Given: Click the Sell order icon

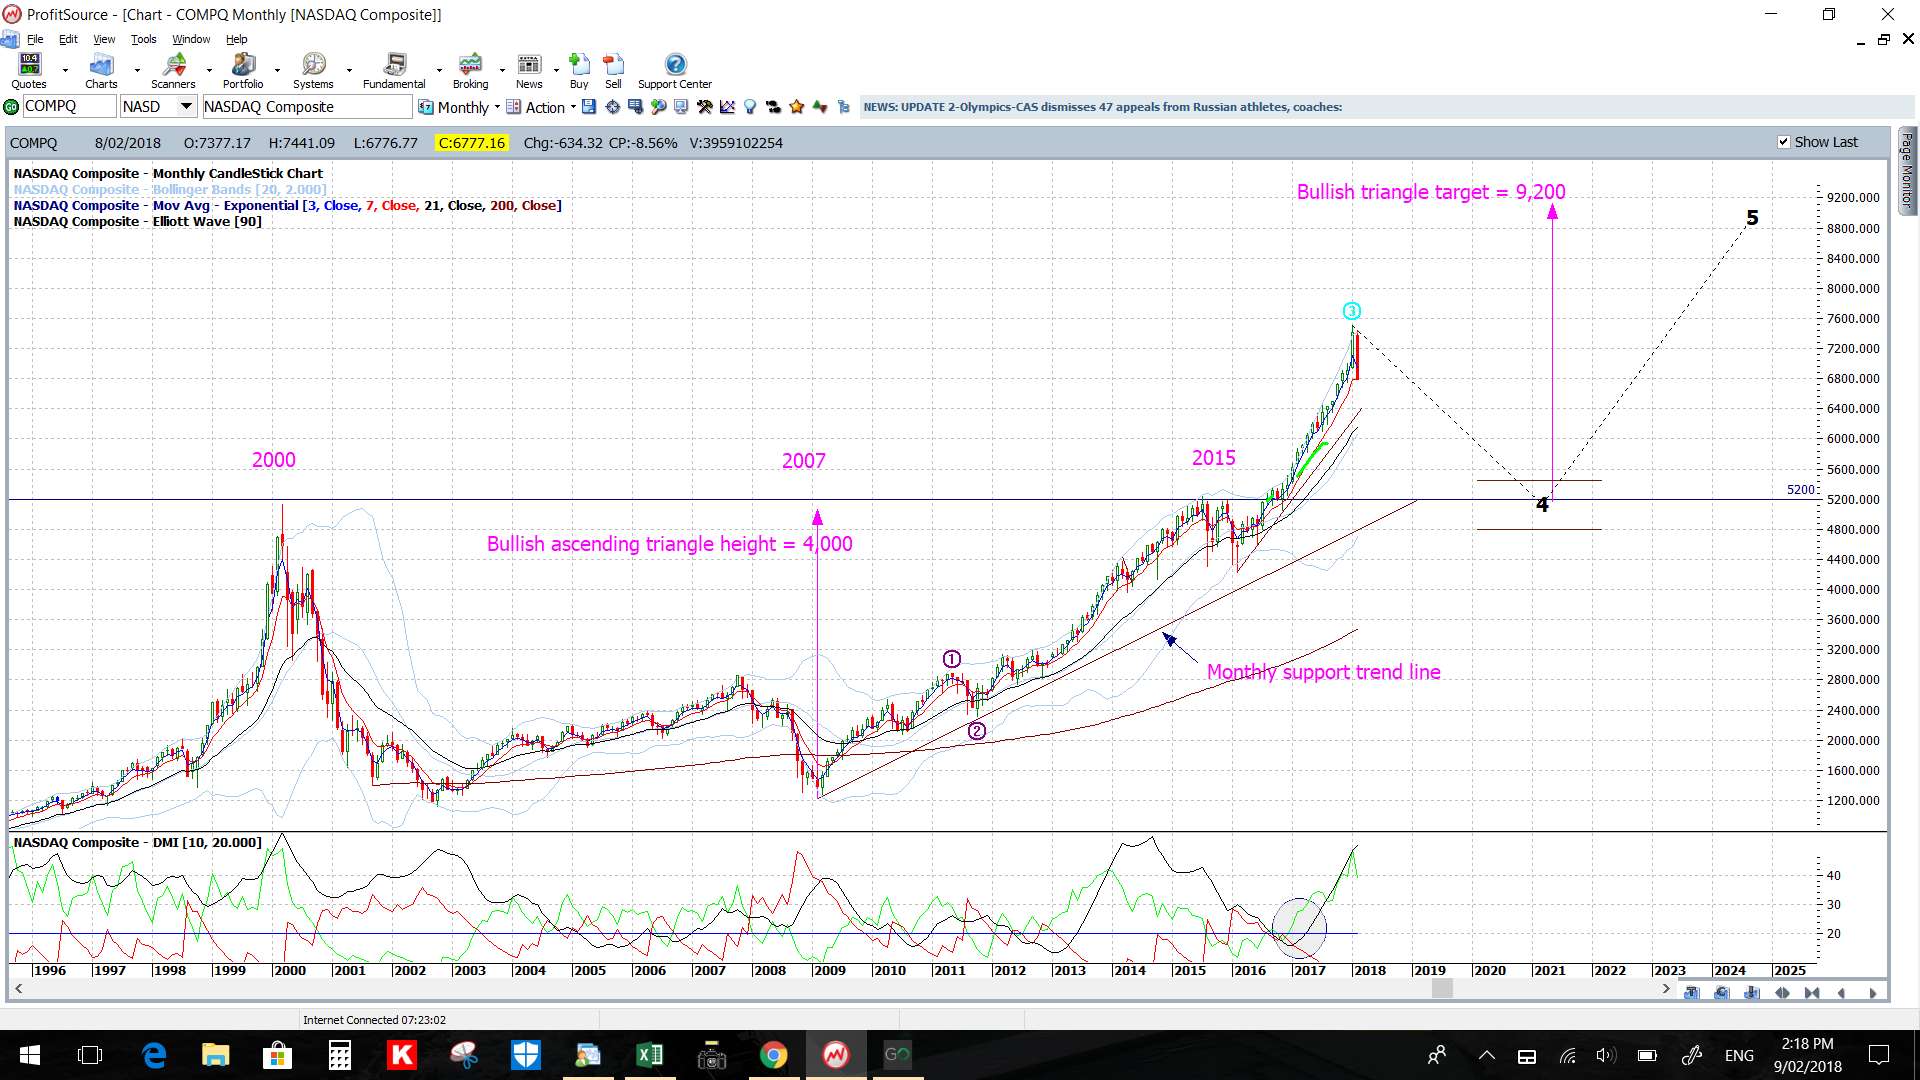Looking at the screenshot, I should tap(613, 70).
